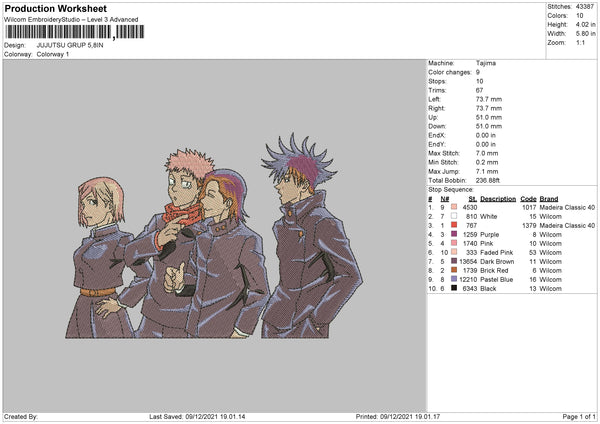Viewport: 600px width, 424px height.
Task: Click the Zoom value '1:1'
Action: pos(580,42)
